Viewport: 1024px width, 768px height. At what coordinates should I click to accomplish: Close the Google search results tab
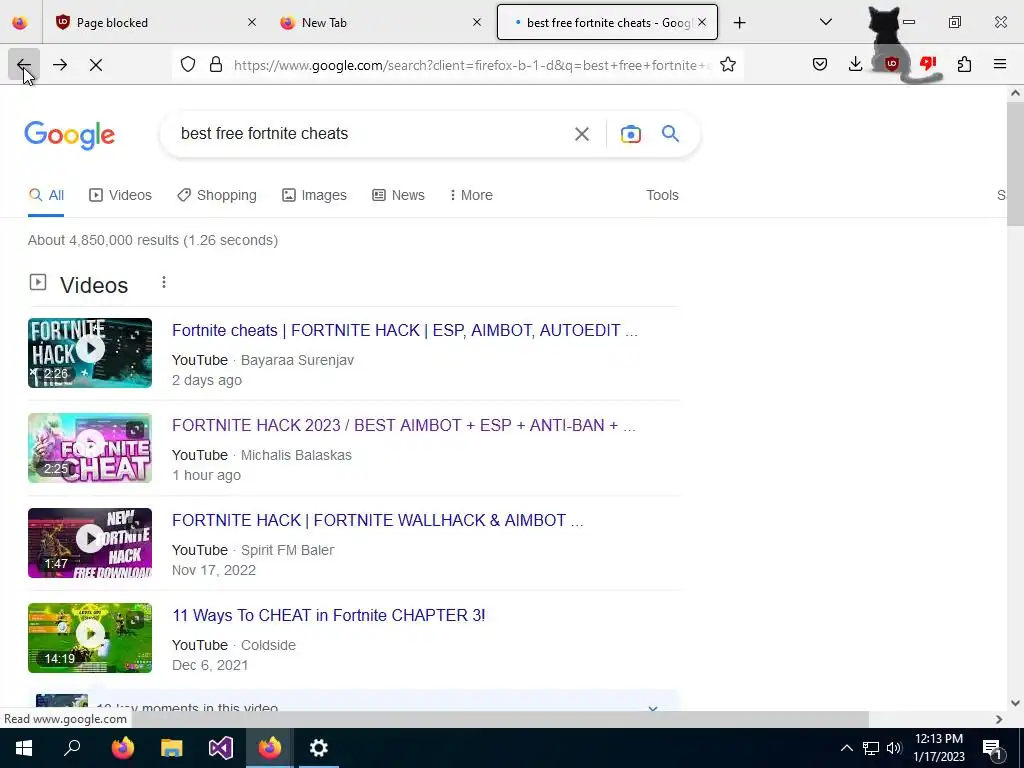(x=702, y=22)
